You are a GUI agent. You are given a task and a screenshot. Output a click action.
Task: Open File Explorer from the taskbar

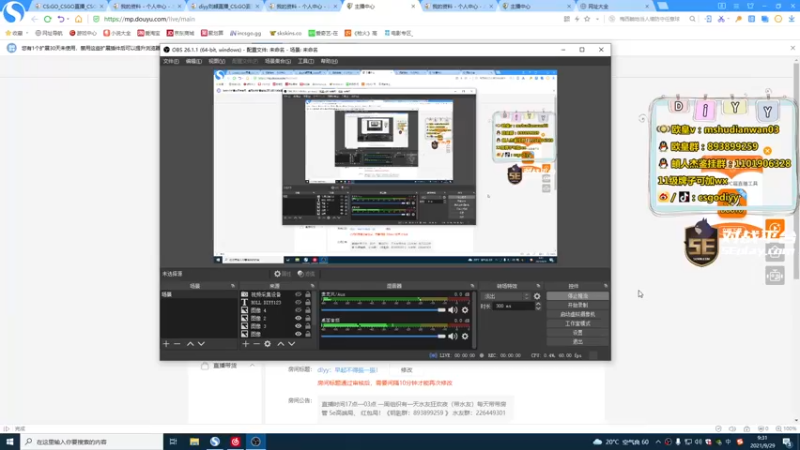pos(194,442)
